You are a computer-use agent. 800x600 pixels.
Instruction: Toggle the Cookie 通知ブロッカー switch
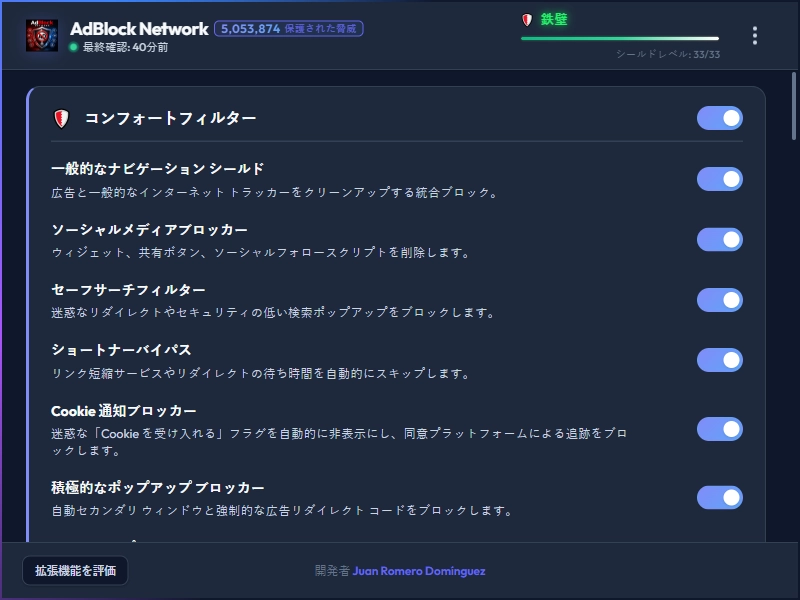719,429
